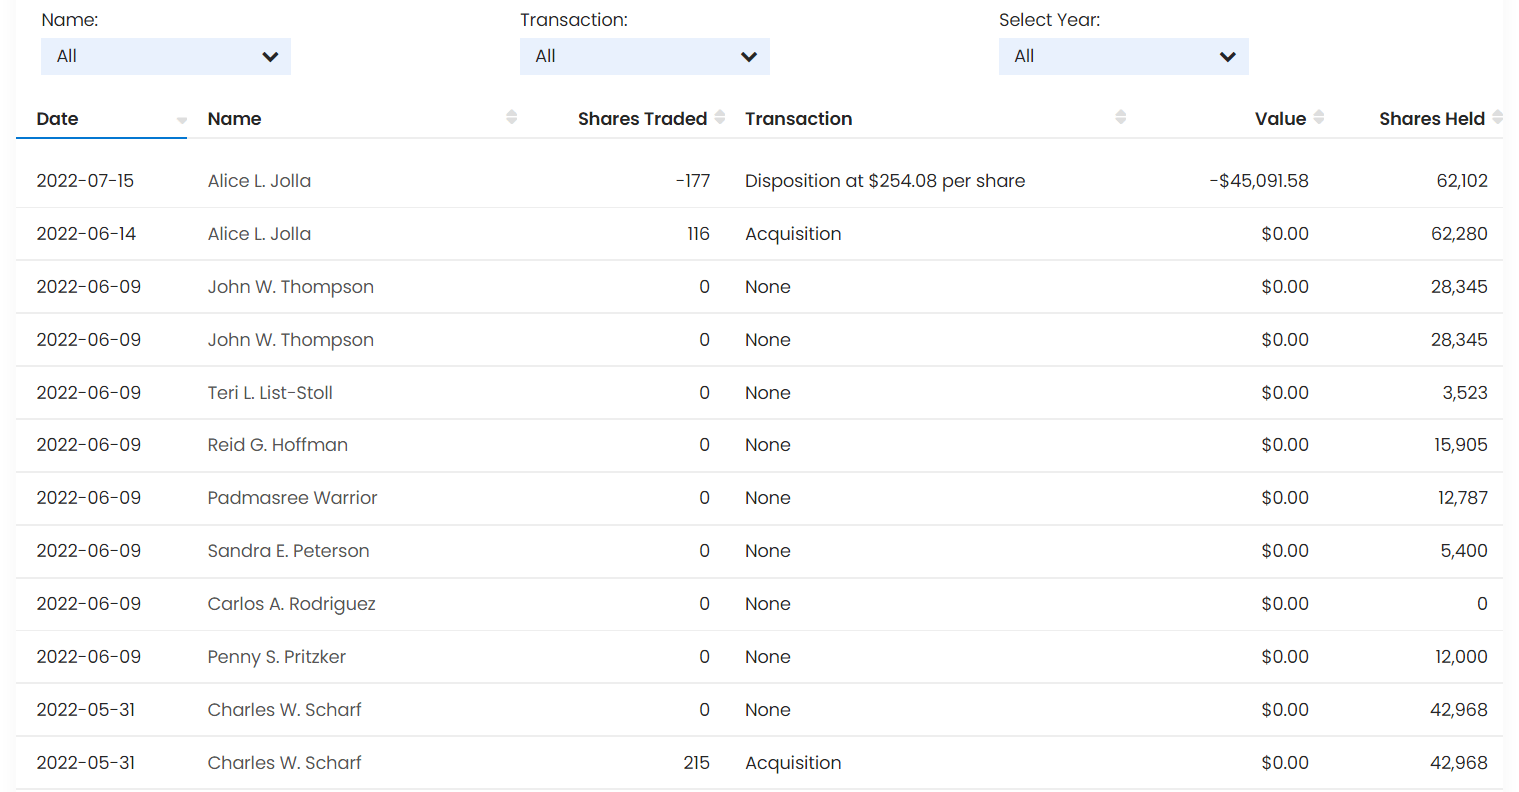Select Teri L. List-Stoll name
This screenshot has height=792, width=1519.
[270, 393]
